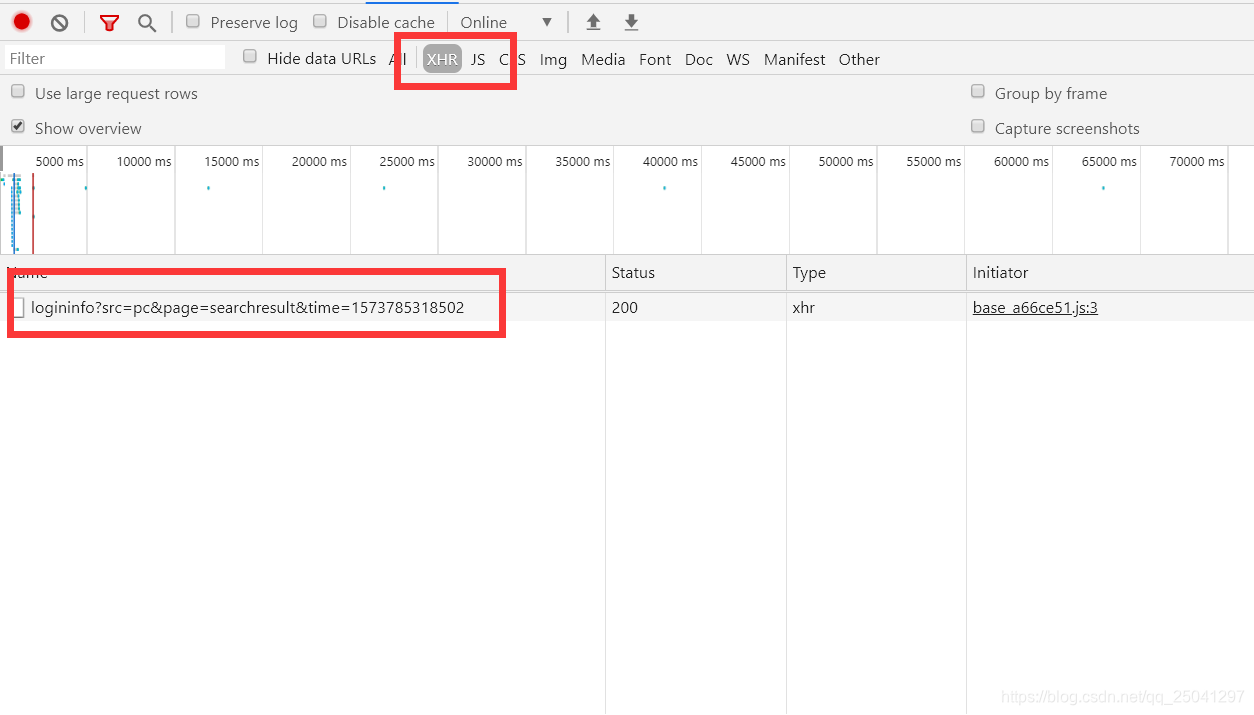Screen dimensions: 1254x715
Task: Enable Use large request rows
Action: point(18,92)
